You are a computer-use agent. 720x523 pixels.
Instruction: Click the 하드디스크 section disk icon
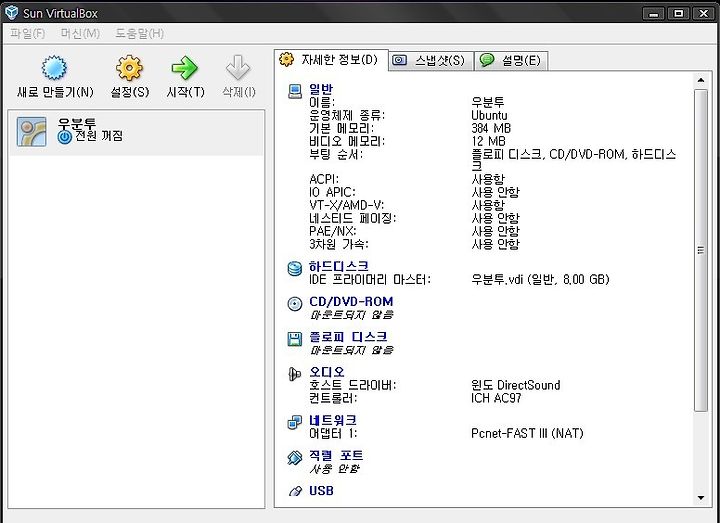coord(295,268)
